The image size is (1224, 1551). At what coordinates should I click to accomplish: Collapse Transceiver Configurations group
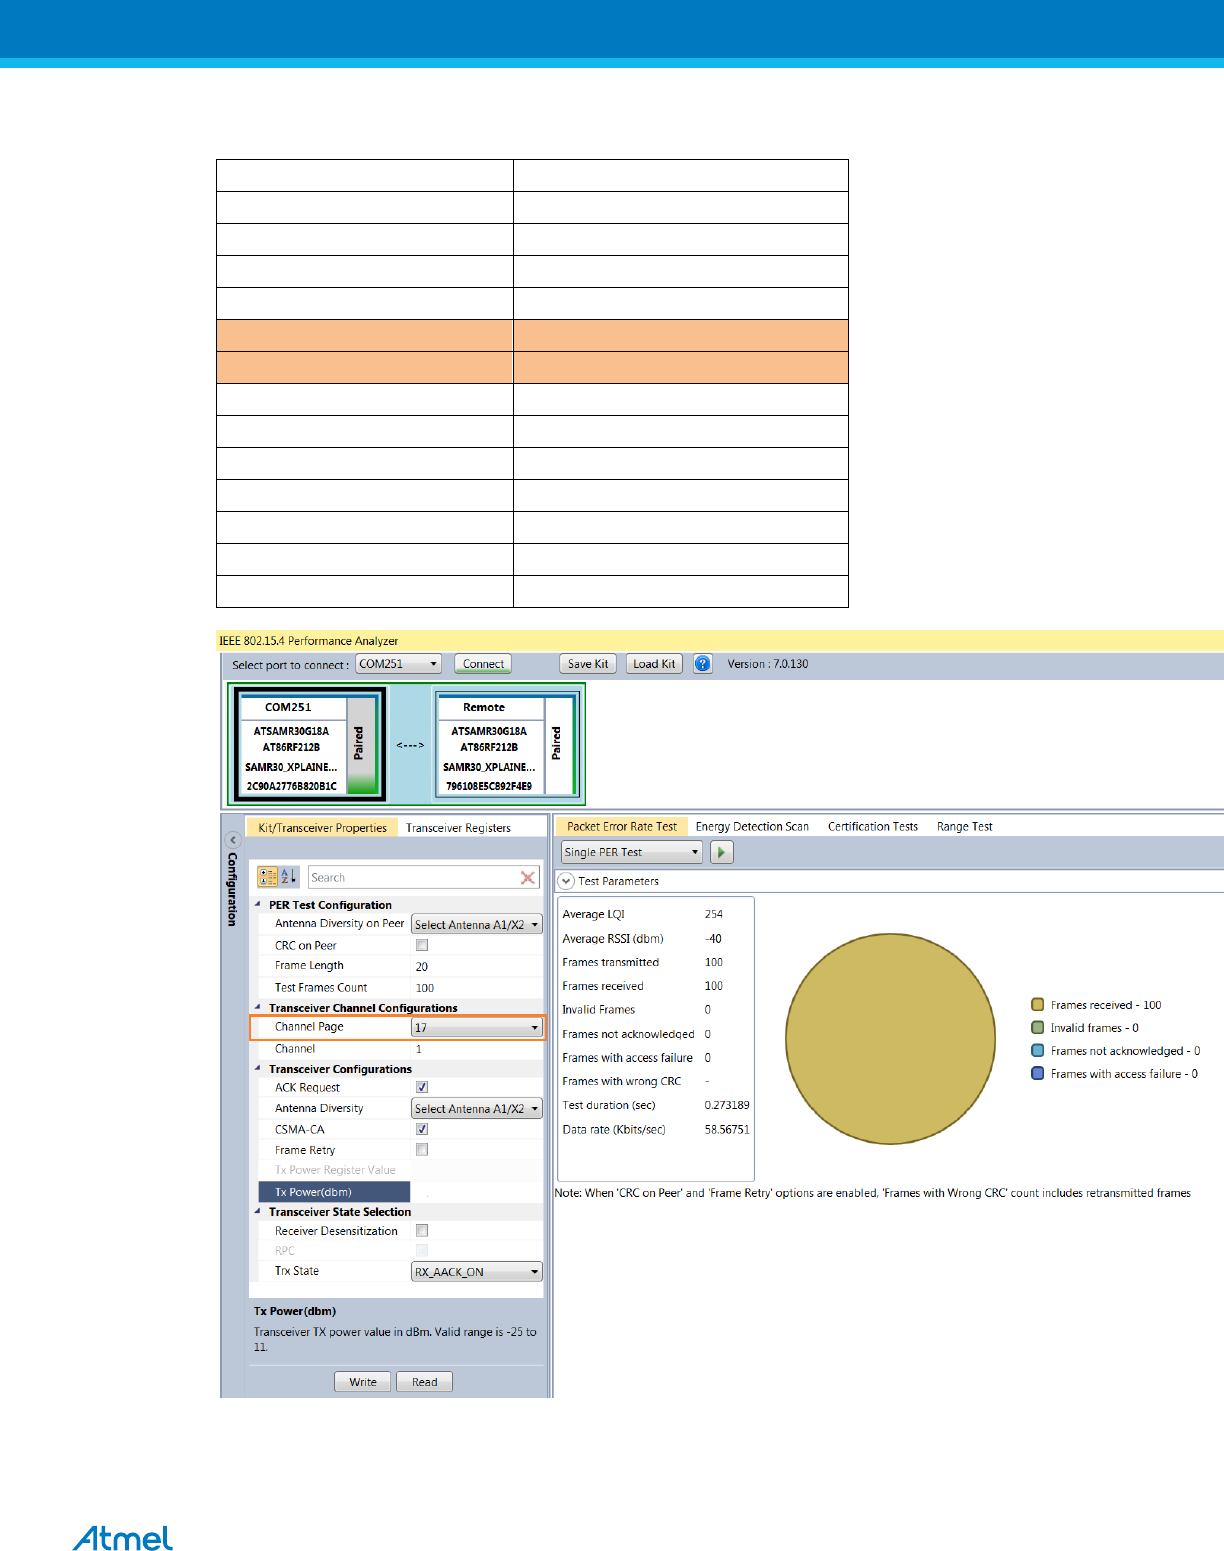(258, 1068)
